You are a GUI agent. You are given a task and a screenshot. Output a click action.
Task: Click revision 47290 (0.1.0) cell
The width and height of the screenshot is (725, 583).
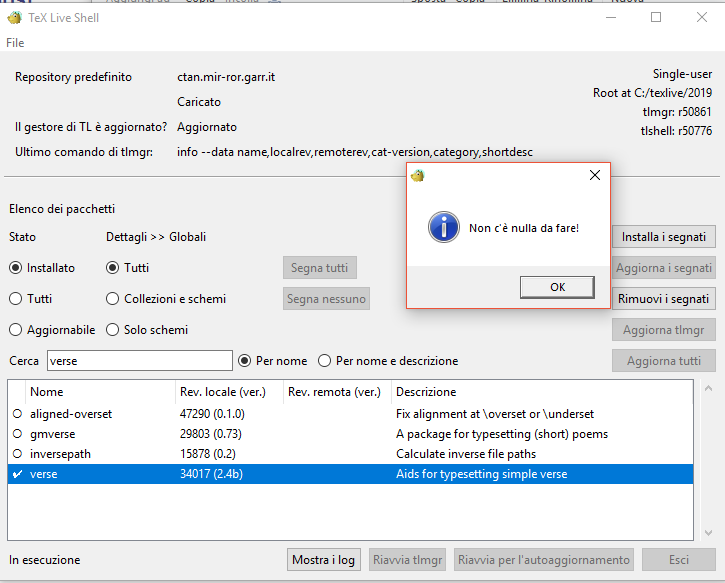click(212, 414)
